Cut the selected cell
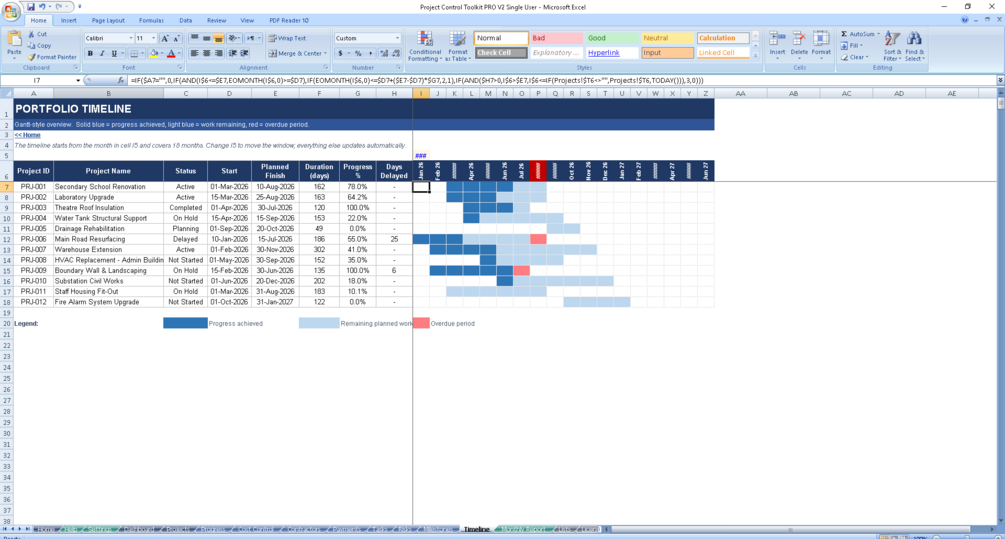The height and width of the screenshot is (539, 1005). [x=38, y=34]
